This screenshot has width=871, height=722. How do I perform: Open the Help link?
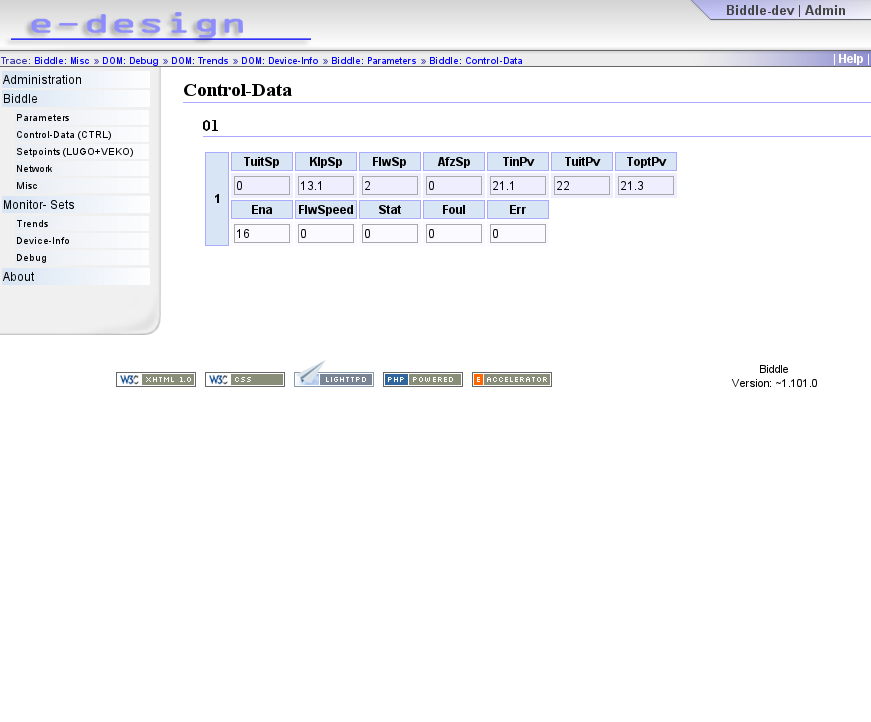850,59
